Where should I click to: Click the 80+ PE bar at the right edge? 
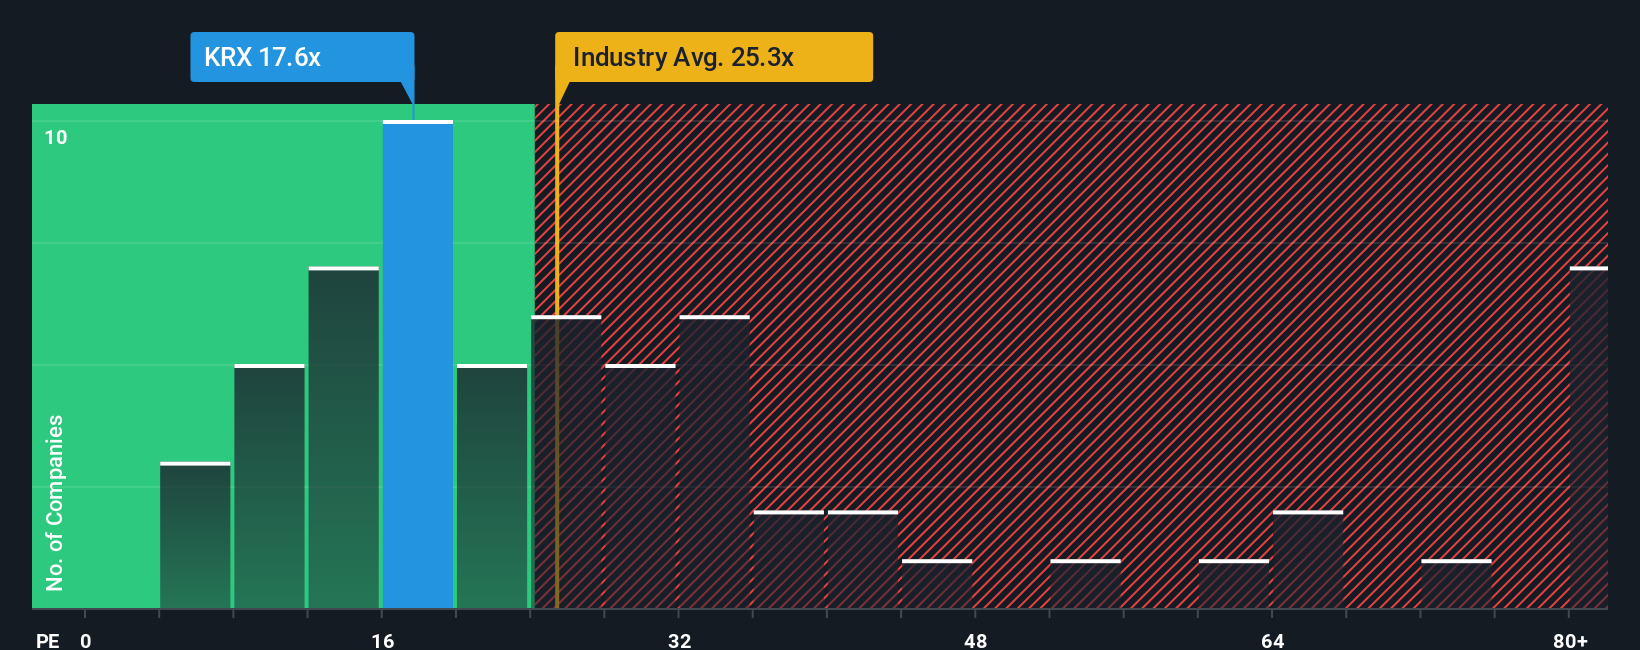[x=1589, y=438]
